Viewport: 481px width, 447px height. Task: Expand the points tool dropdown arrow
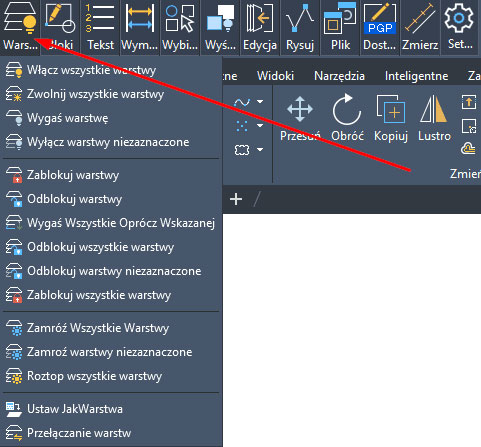click(x=260, y=126)
